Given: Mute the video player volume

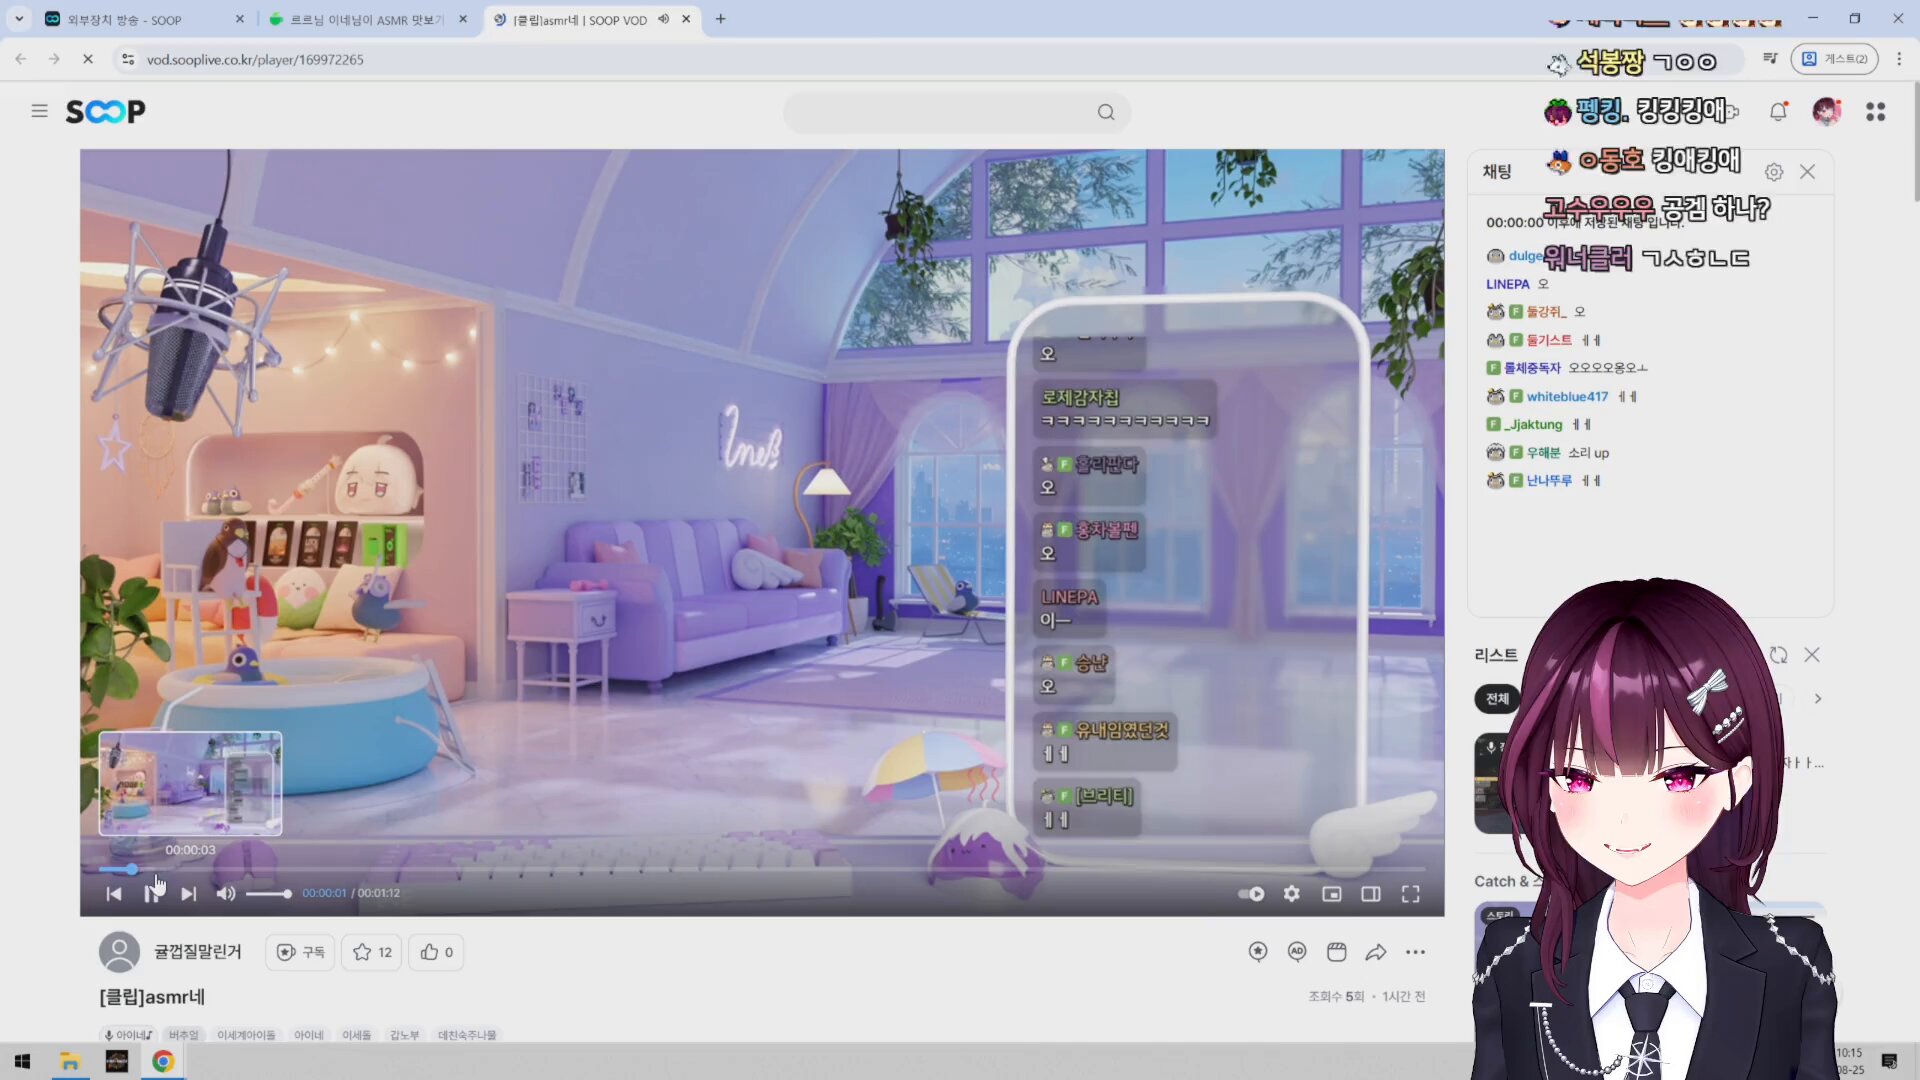Looking at the screenshot, I should (x=226, y=894).
